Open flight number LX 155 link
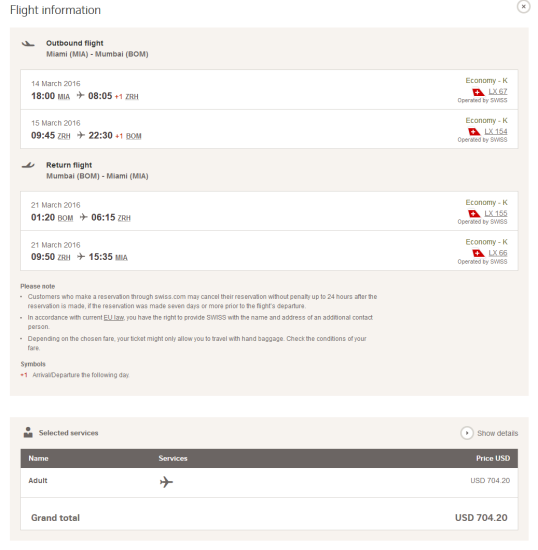538x550 pixels. 496,214
